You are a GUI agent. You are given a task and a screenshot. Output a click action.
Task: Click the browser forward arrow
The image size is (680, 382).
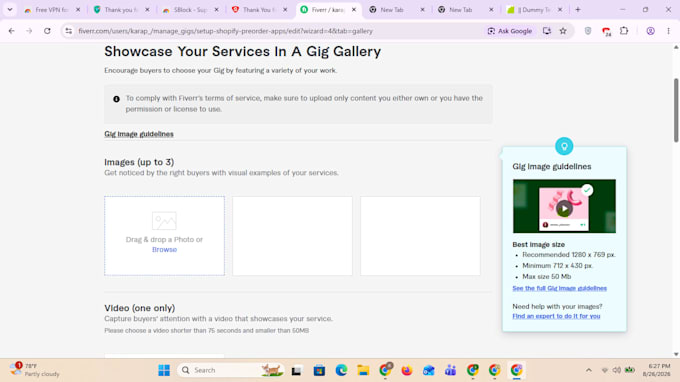[29, 31]
